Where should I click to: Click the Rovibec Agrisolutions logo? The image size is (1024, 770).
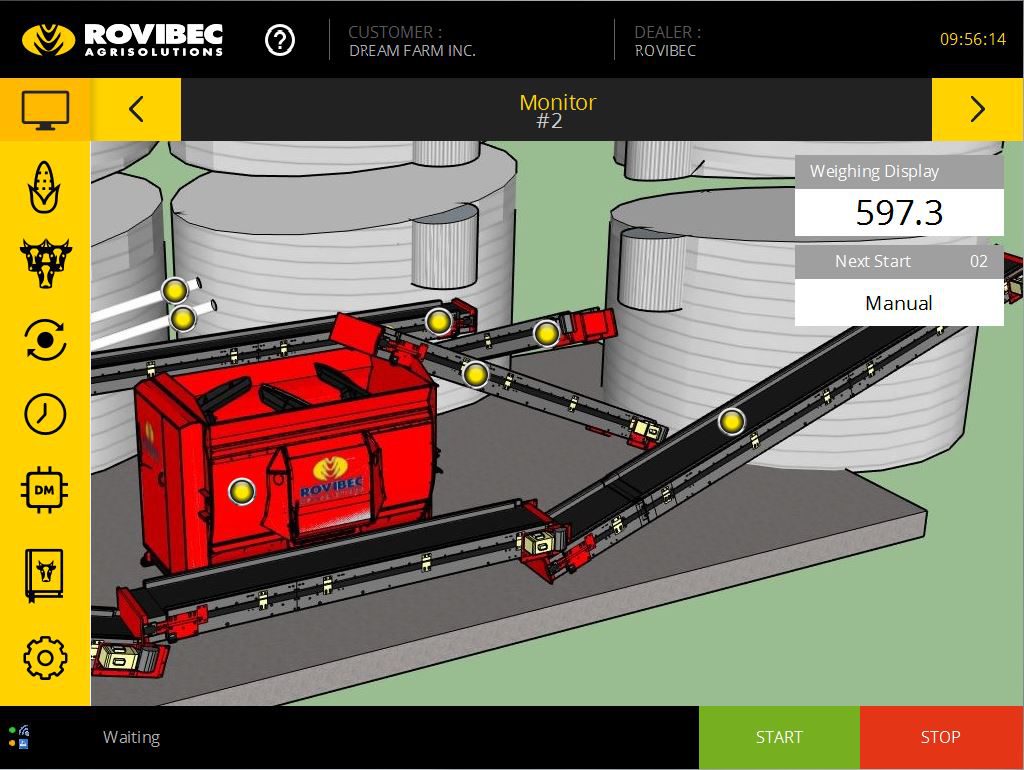(x=123, y=40)
